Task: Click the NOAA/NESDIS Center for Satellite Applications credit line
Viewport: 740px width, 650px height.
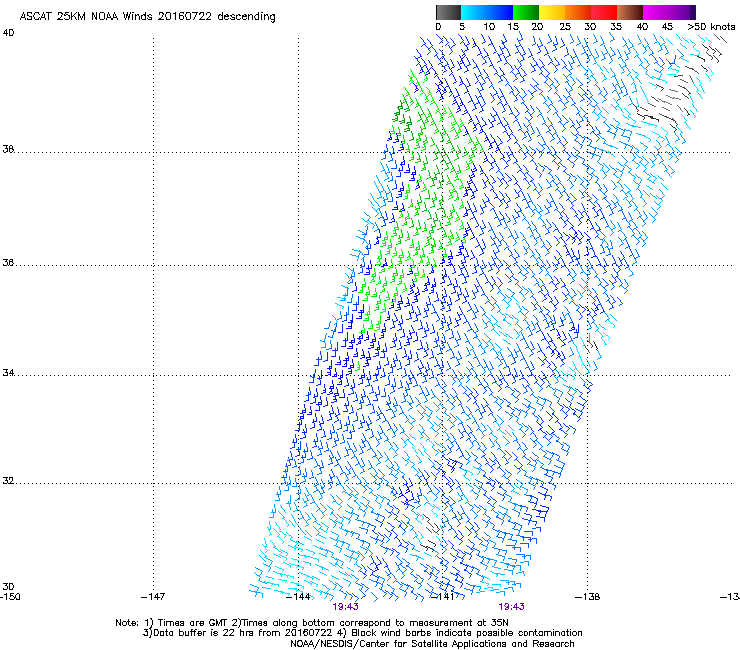Action: [x=432, y=644]
